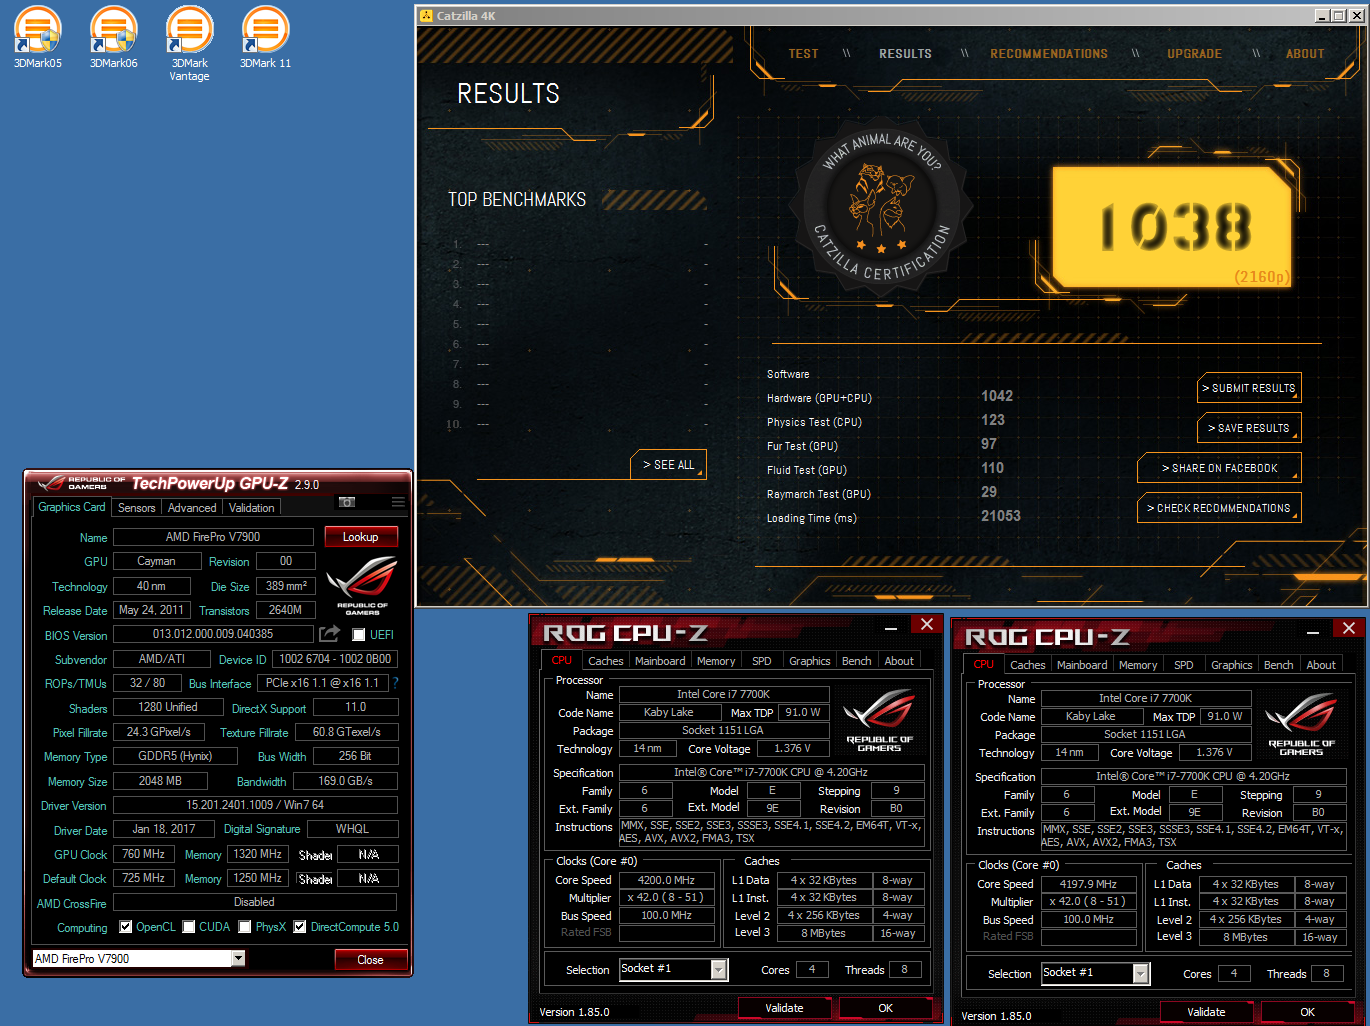Click the GPU-Z Name field AMD FirePro V7900
The width and height of the screenshot is (1370, 1026).
point(213,537)
